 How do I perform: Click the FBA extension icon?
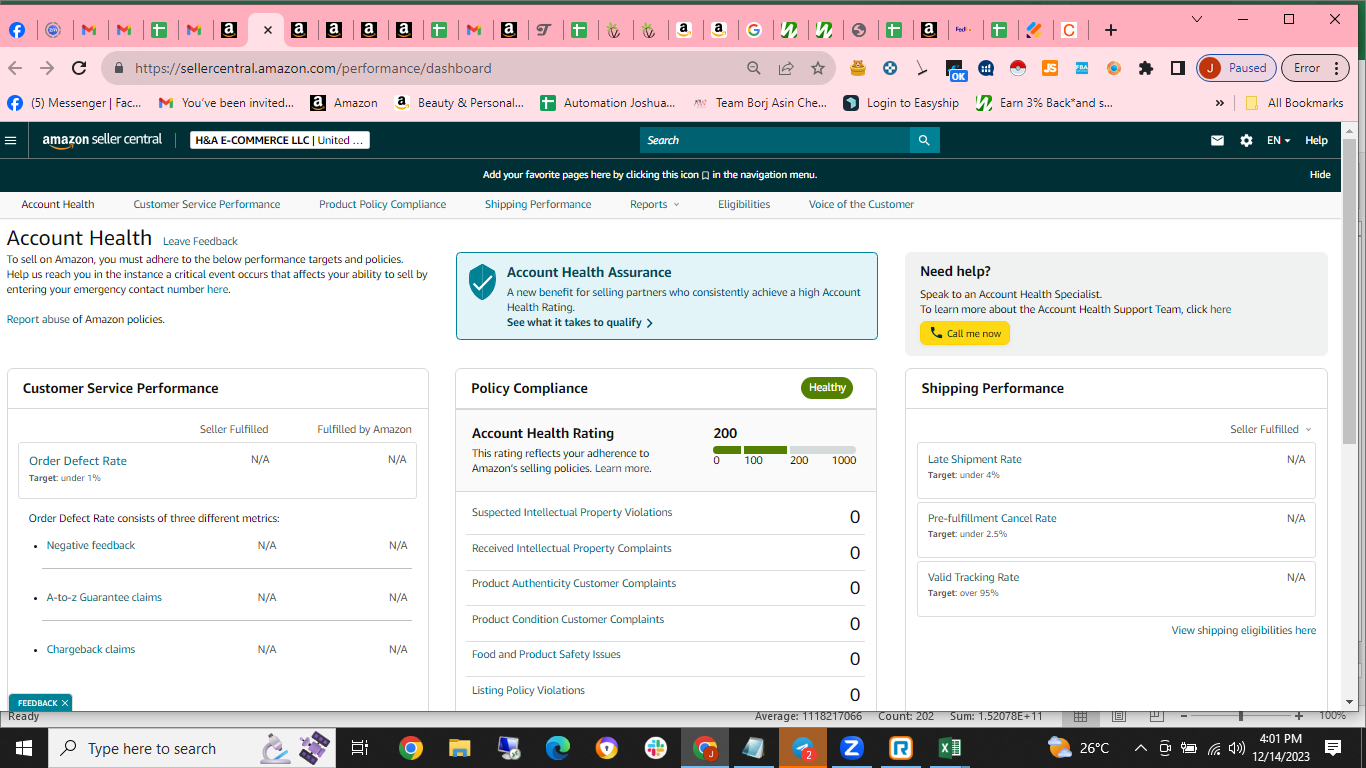(x=1082, y=68)
